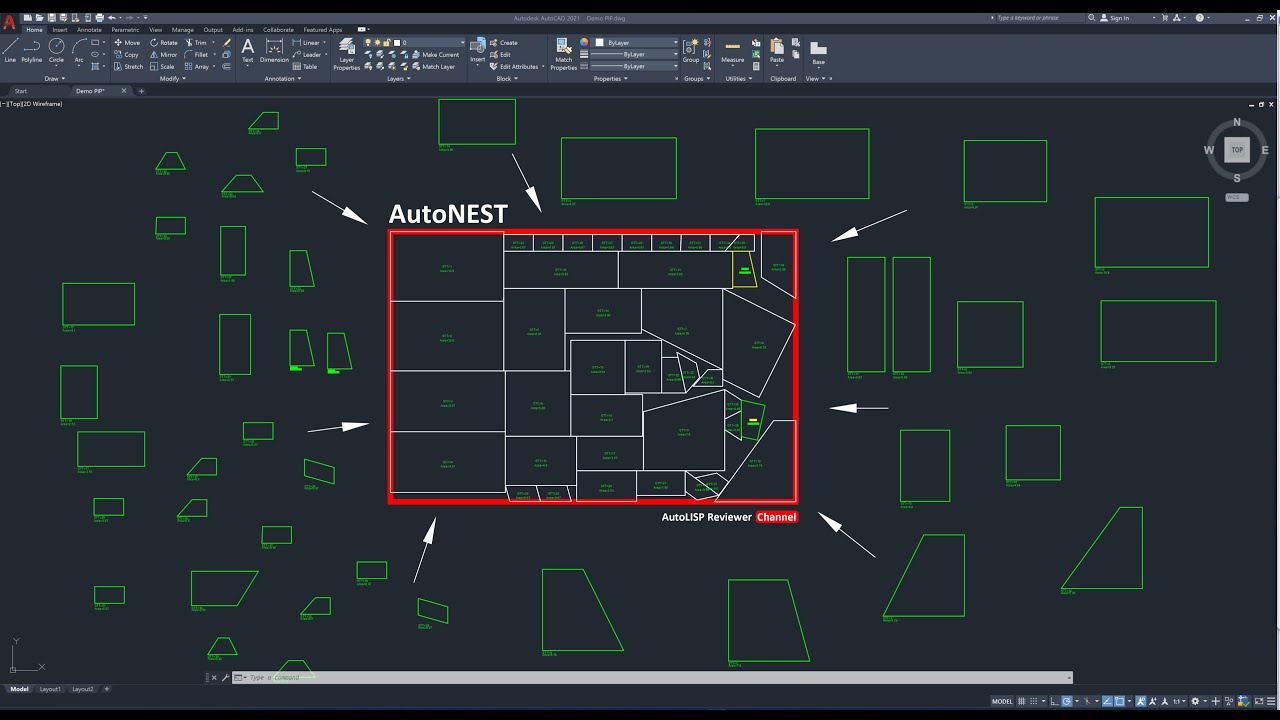The height and width of the screenshot is (720, 1280).
Task: Click Make Current layer button
Action: 435,55
